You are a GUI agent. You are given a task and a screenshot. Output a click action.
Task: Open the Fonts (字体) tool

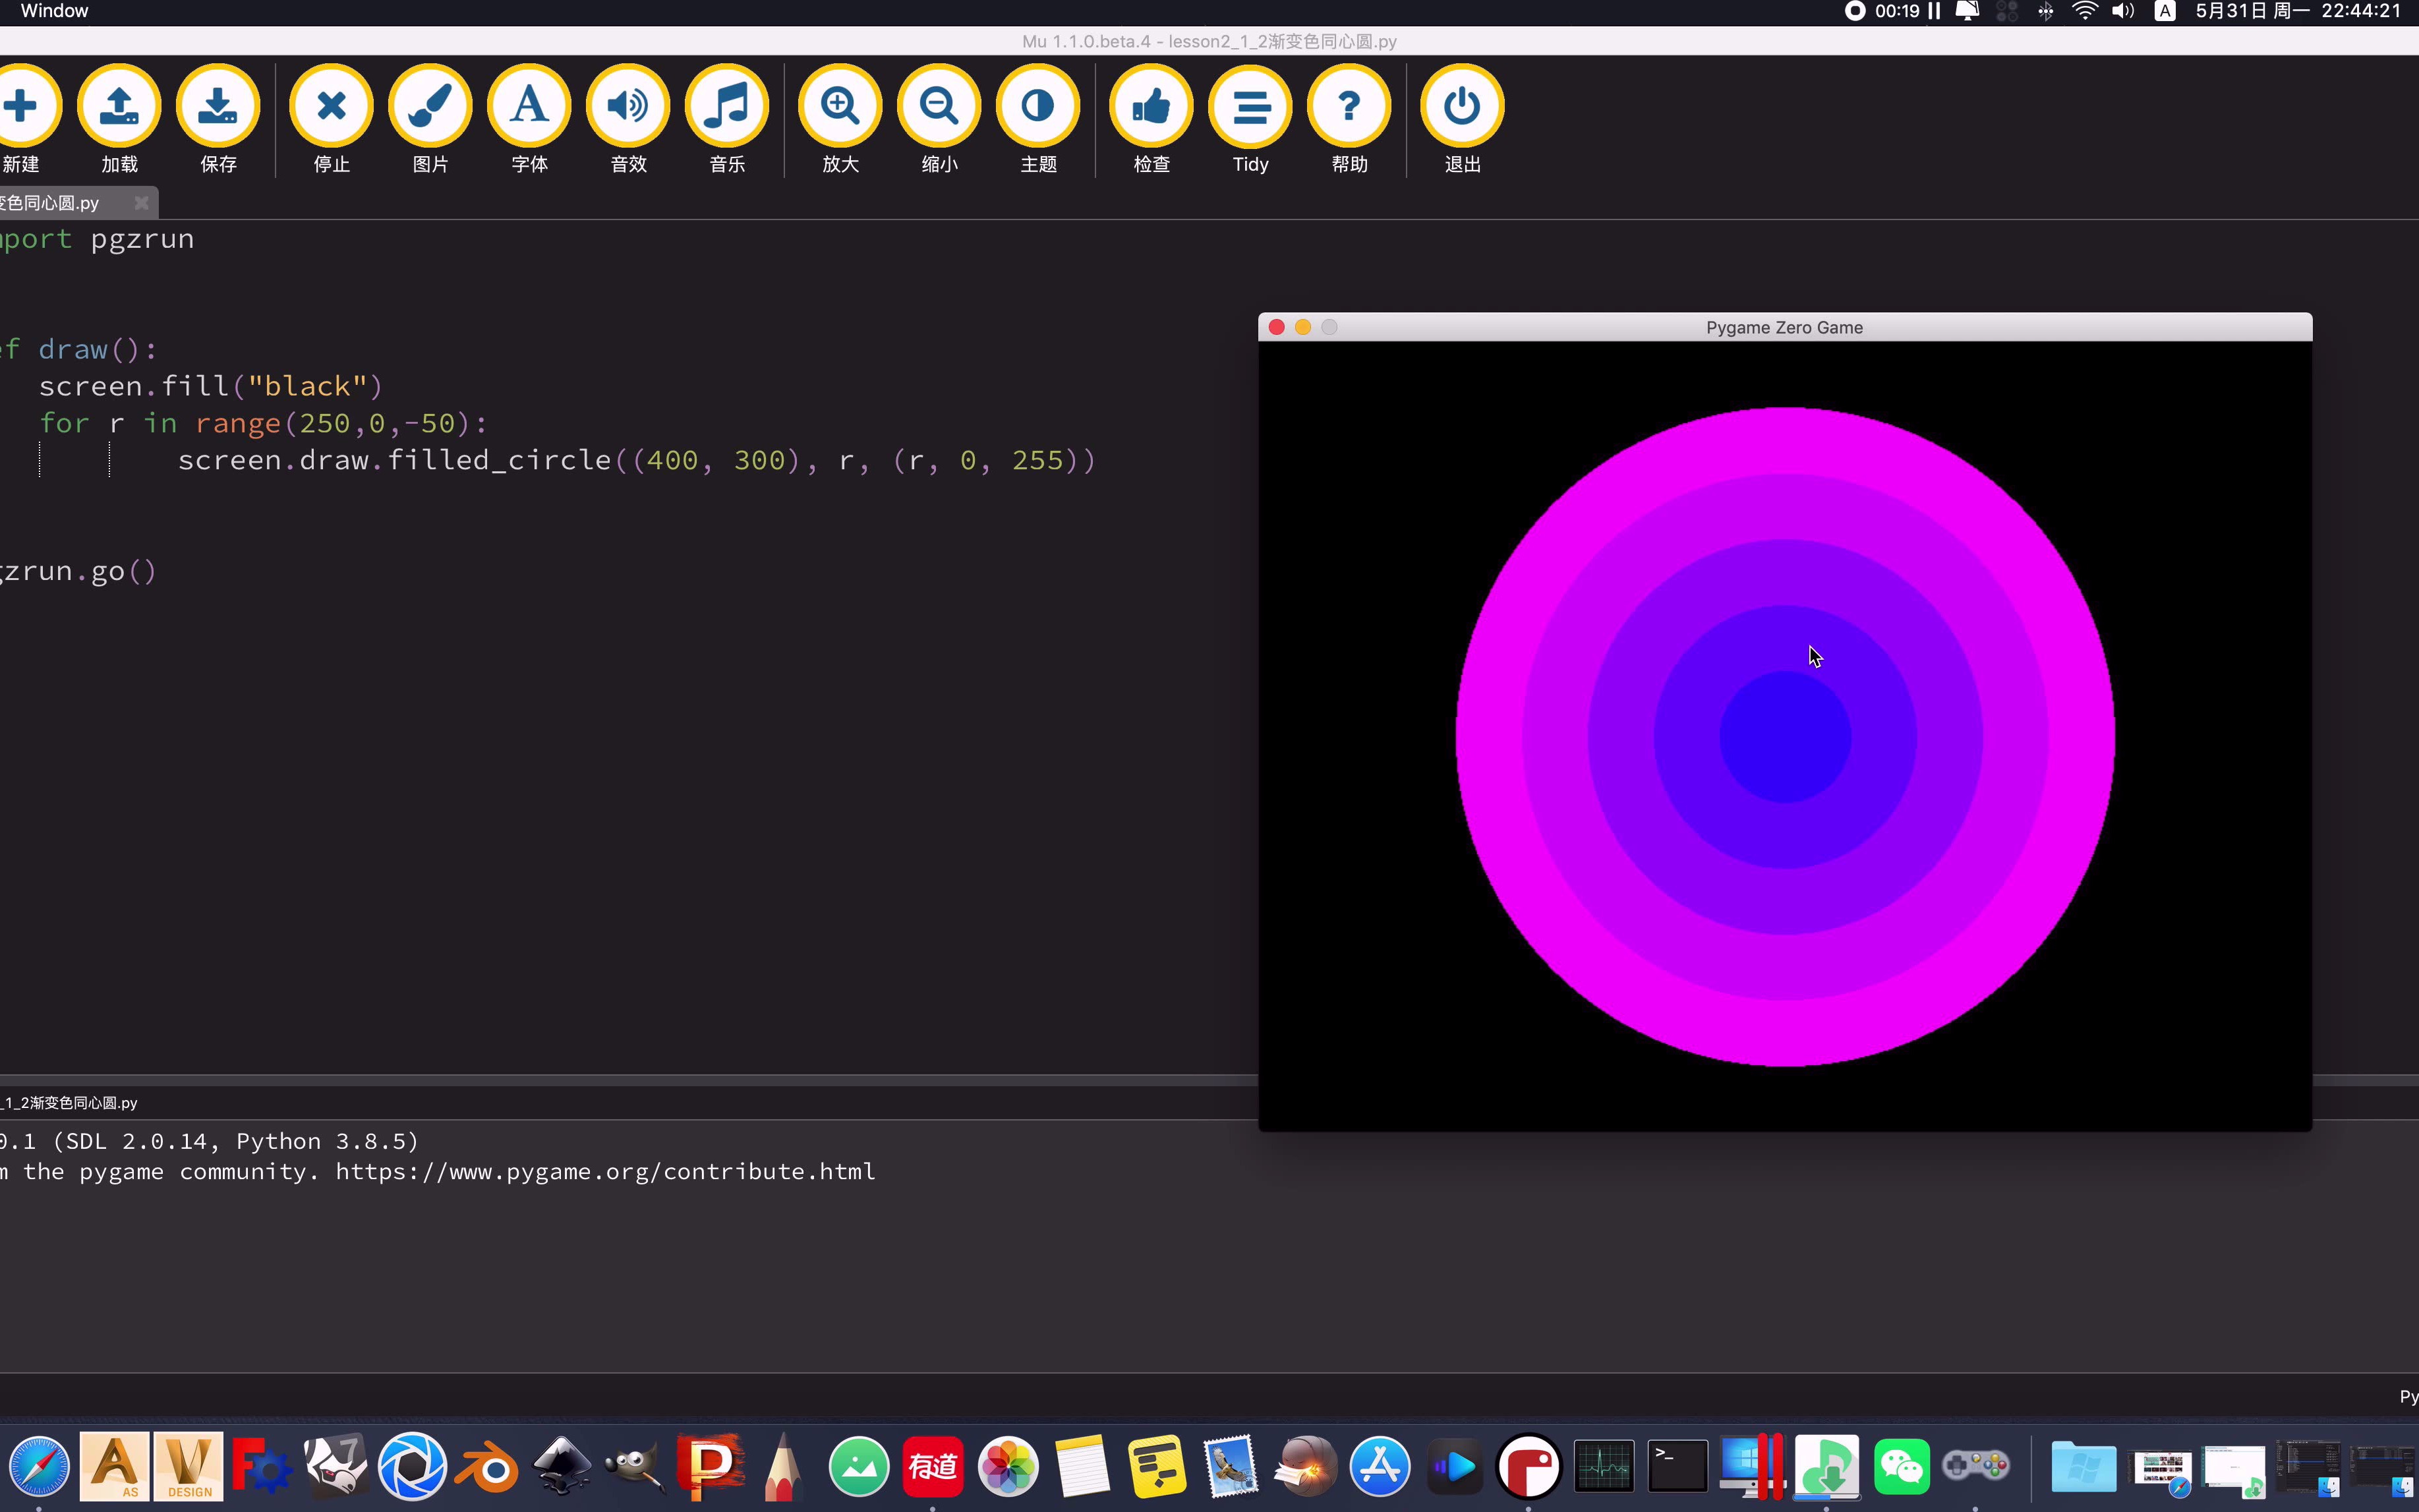529,106
